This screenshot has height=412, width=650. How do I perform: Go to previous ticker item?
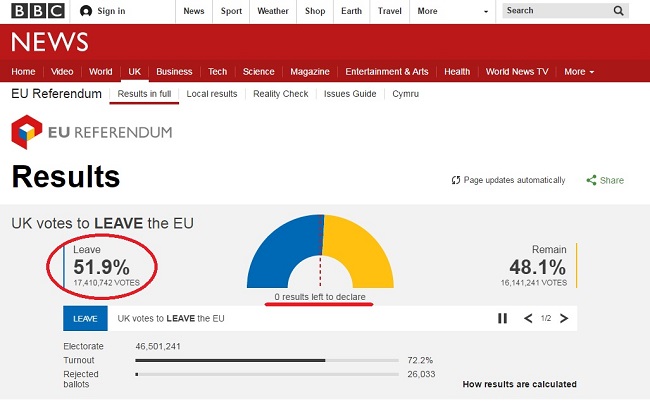tap(529, 318)
